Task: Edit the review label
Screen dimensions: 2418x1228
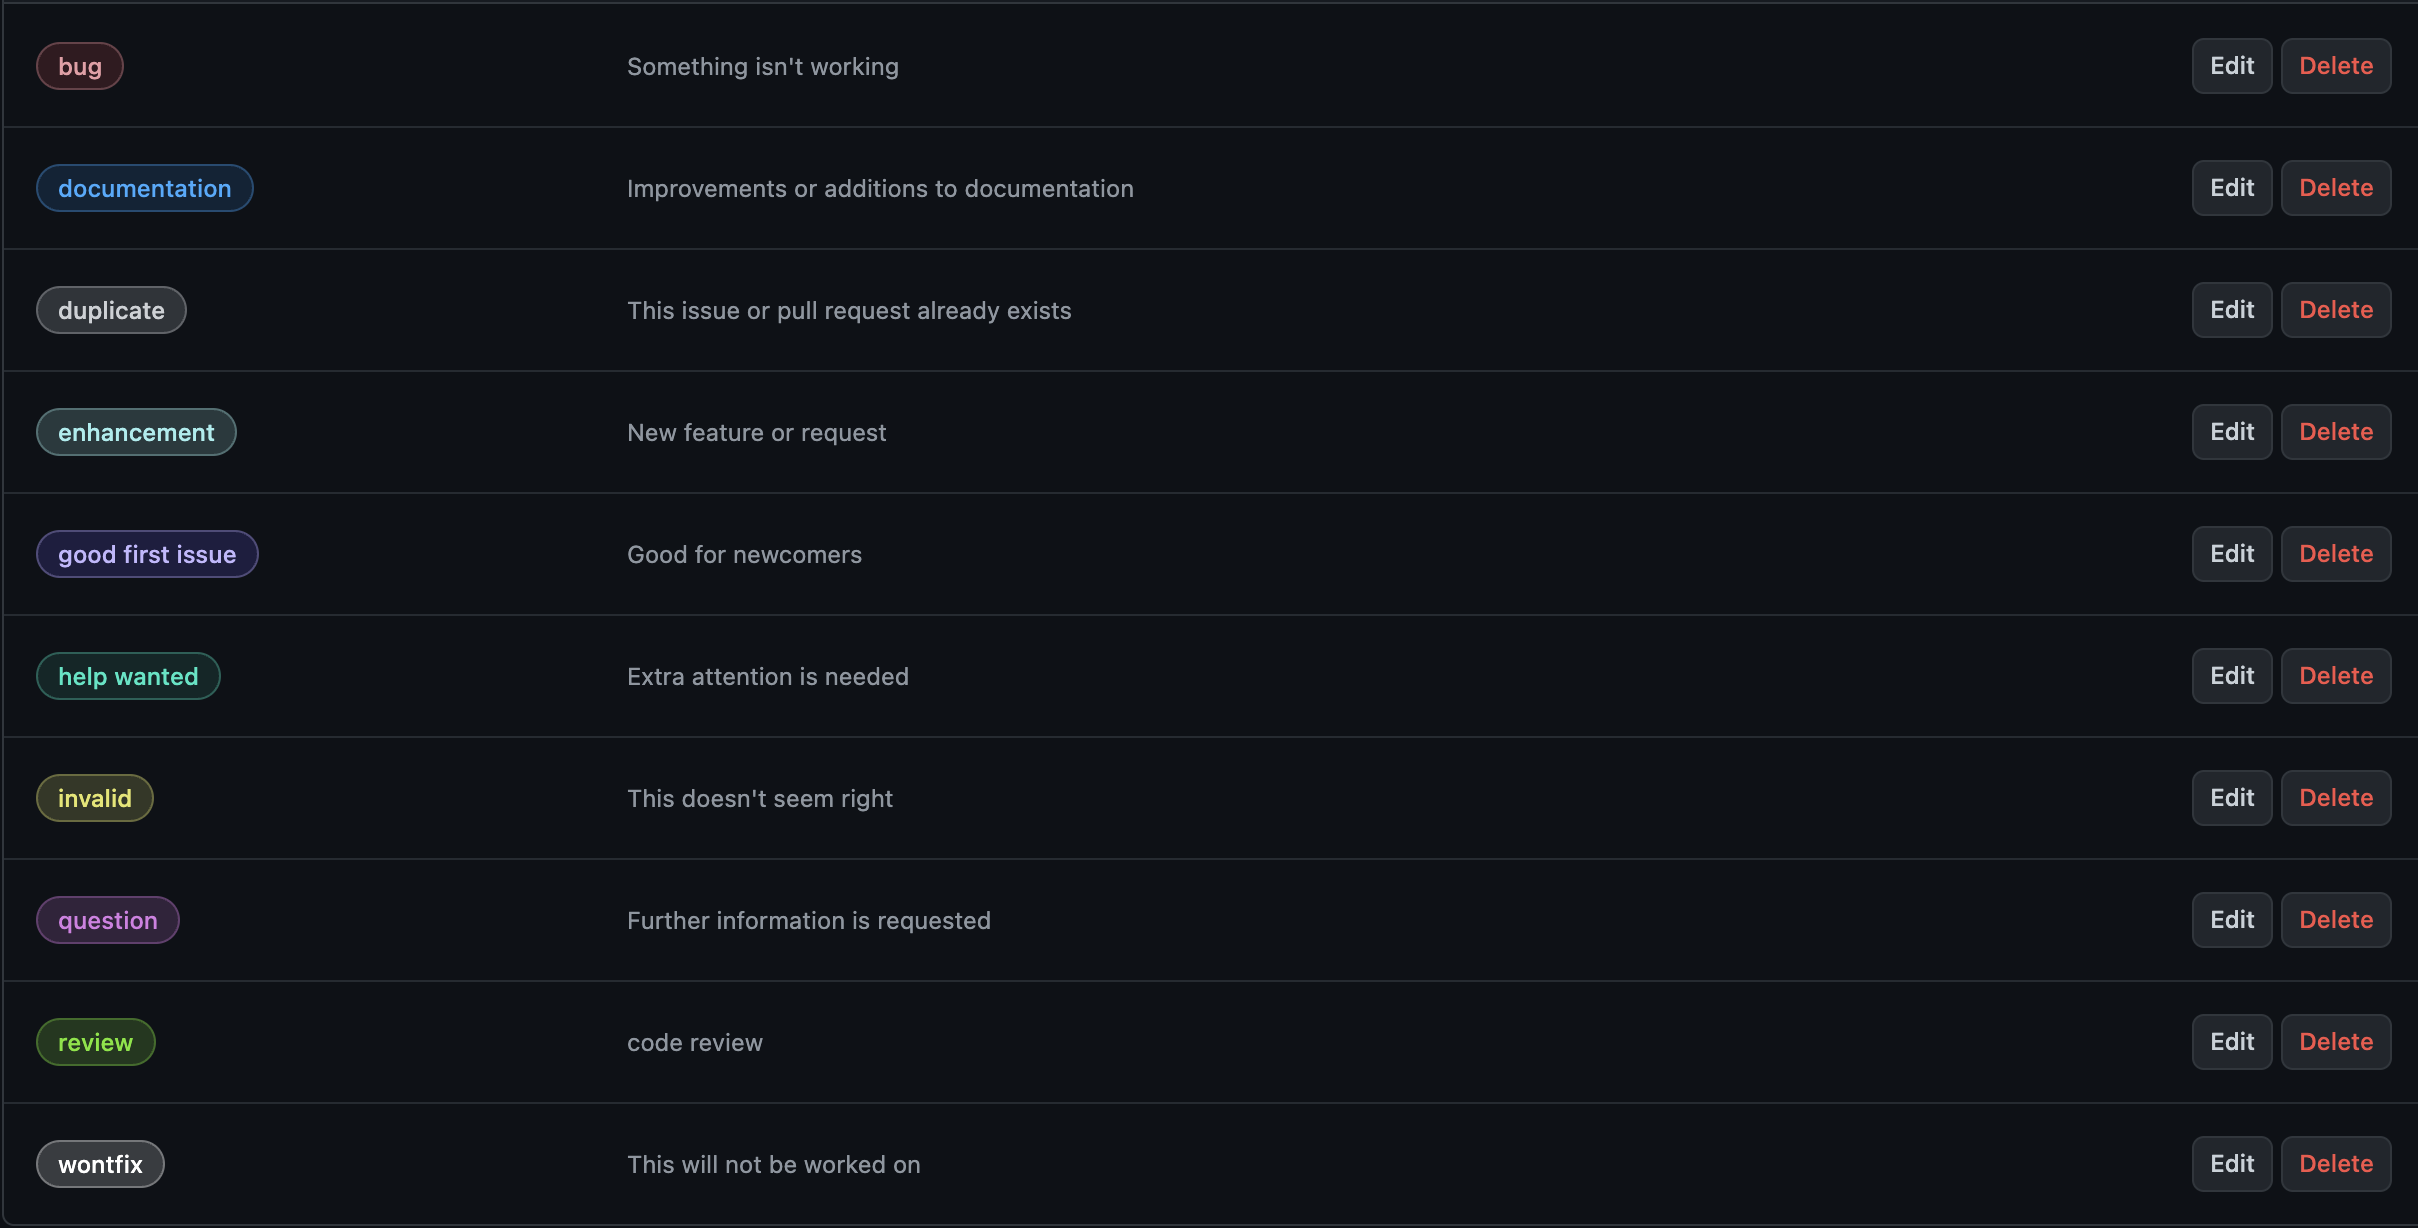Action: [x=2232, y=1042]
